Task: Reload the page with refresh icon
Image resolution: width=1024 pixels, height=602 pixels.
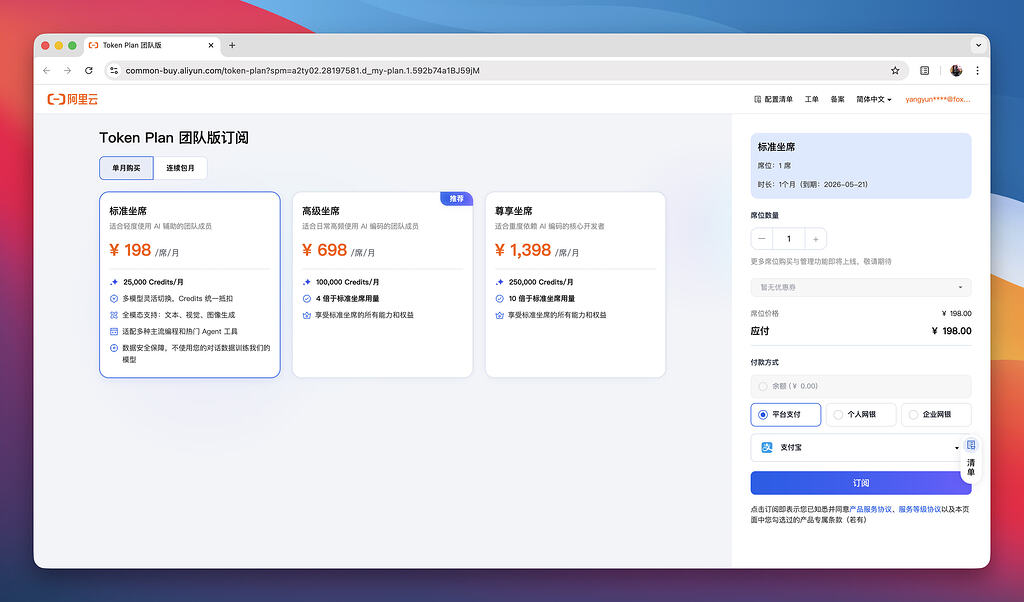Action: click(89, 71)
